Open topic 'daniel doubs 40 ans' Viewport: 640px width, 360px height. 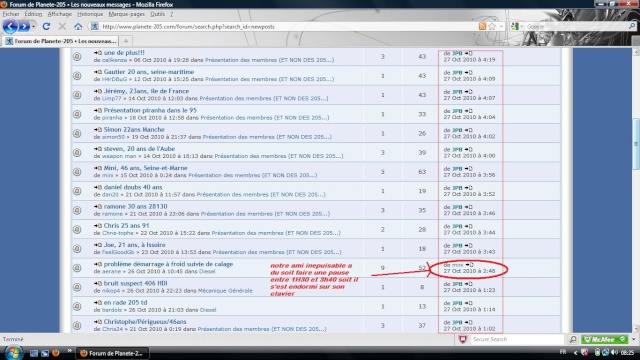tap(133, 187)
